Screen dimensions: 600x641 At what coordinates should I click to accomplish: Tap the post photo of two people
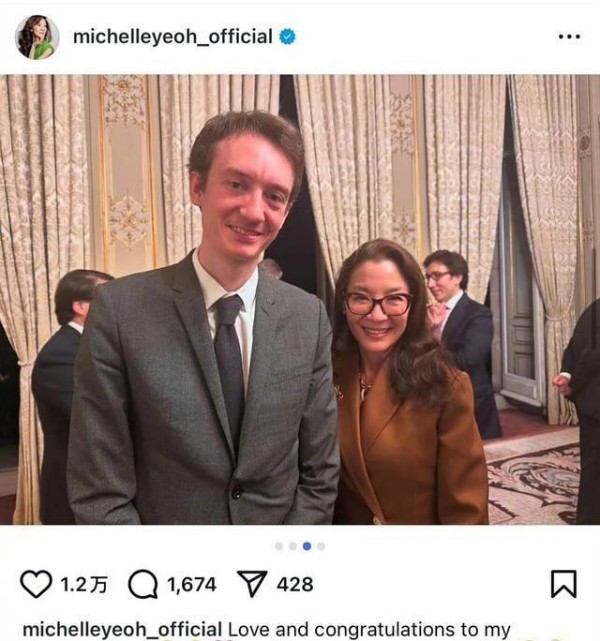(x=300, y=300)
